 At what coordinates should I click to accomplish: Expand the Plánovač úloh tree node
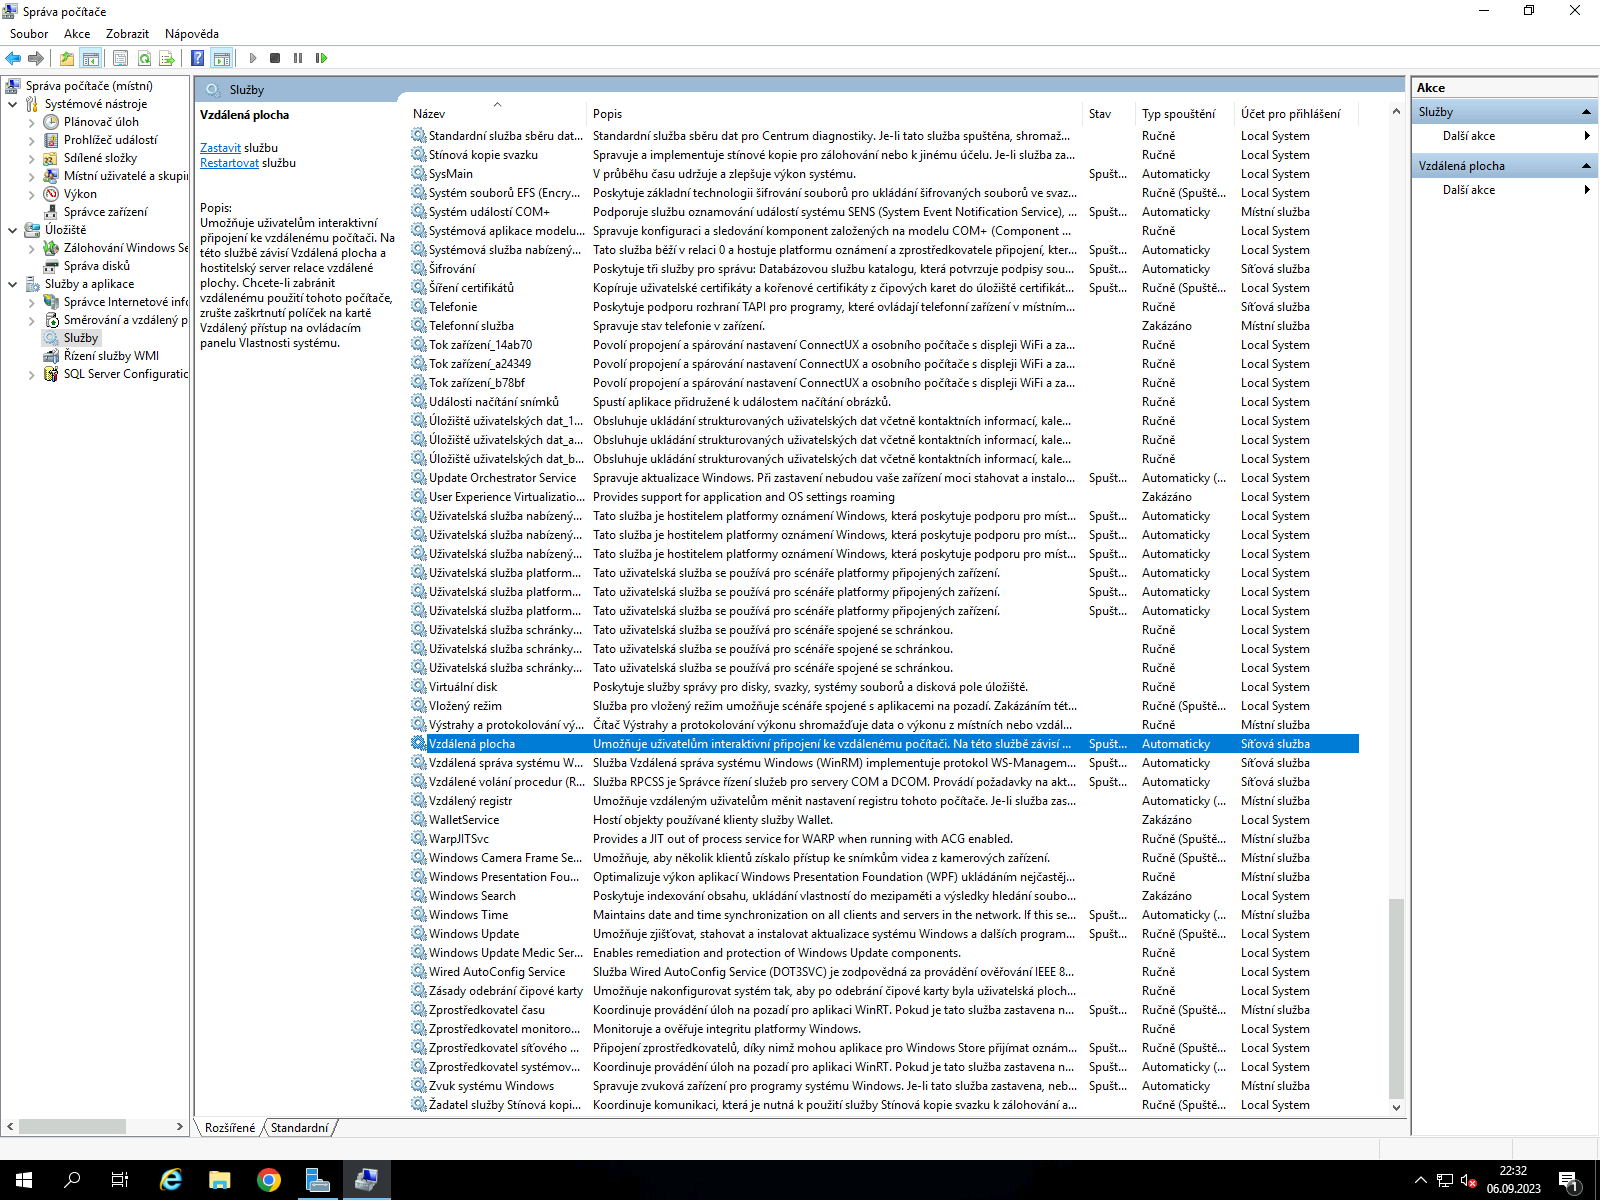click(31, 123)
